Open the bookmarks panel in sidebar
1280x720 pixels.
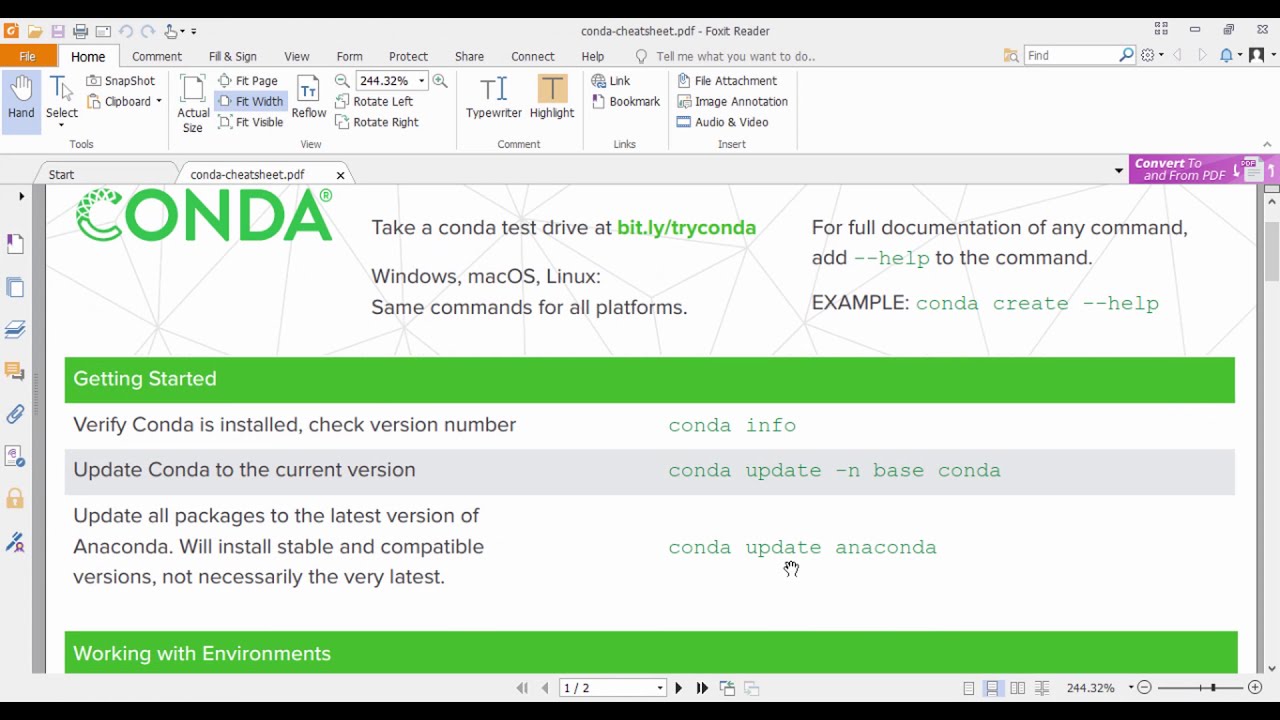click(15, 244)
